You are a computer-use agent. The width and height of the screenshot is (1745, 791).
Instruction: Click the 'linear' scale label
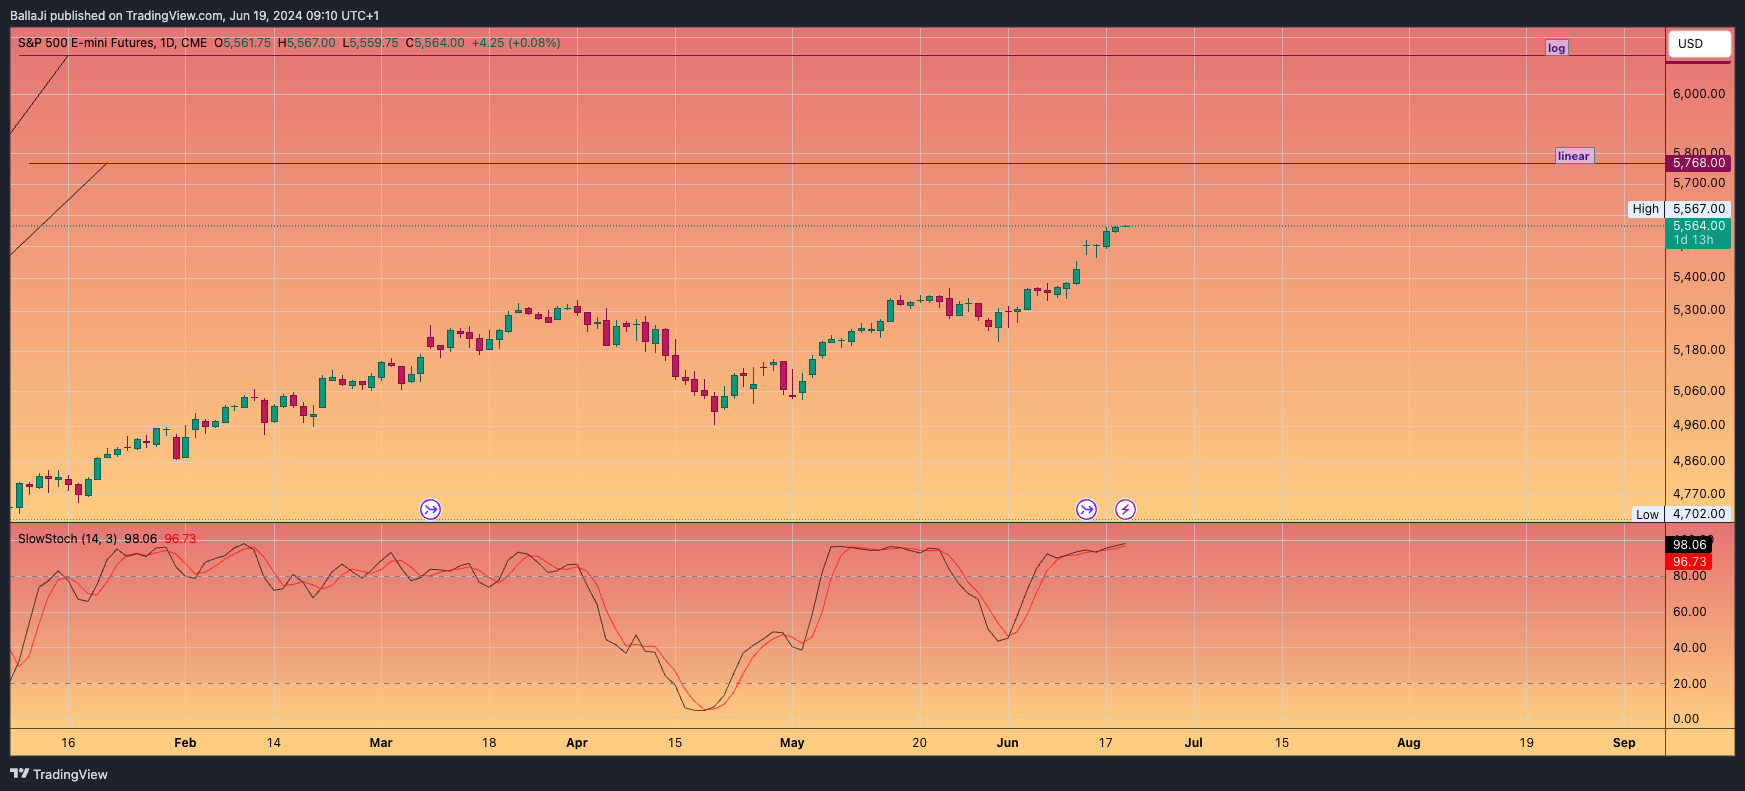[1573, 156]
